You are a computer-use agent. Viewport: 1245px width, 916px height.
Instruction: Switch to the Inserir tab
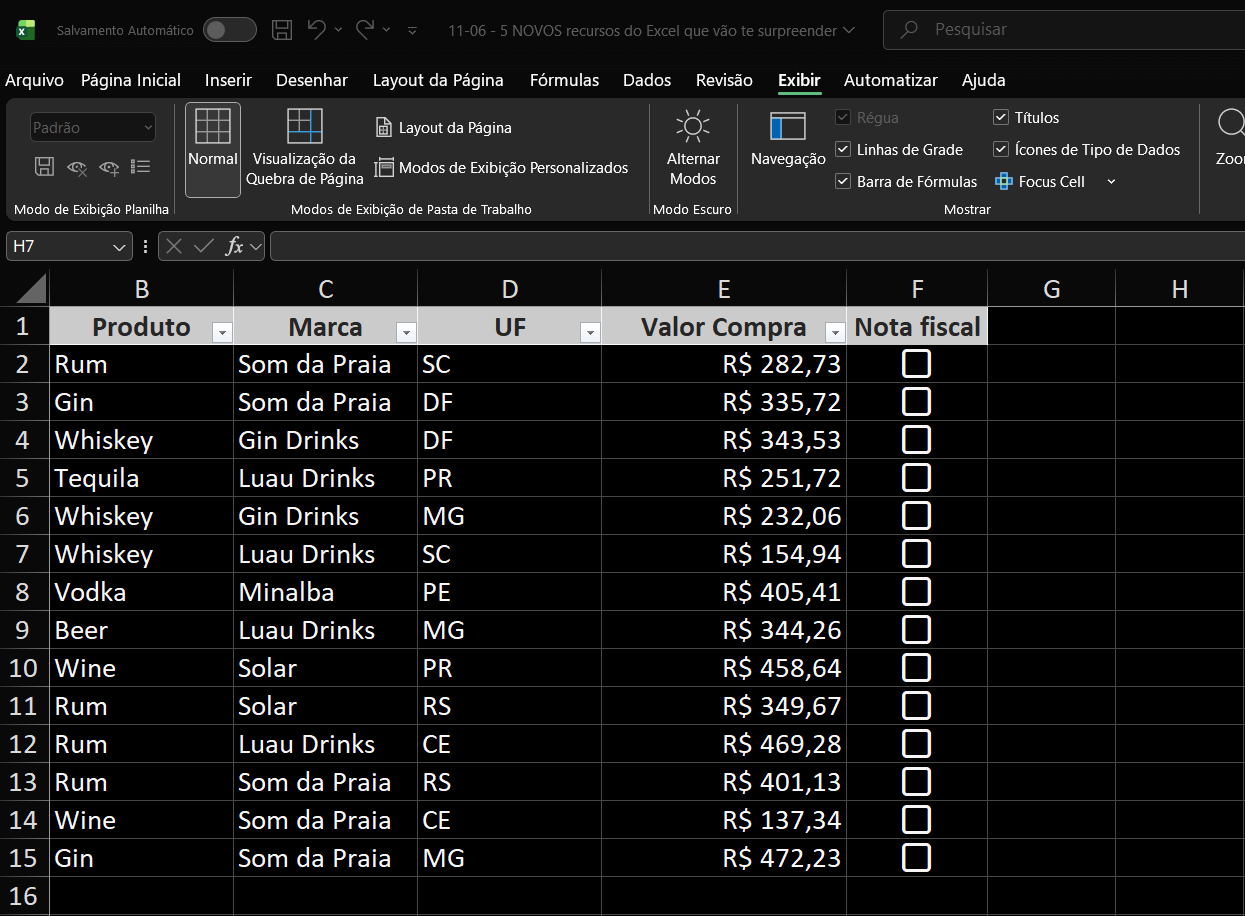[228, 80]
